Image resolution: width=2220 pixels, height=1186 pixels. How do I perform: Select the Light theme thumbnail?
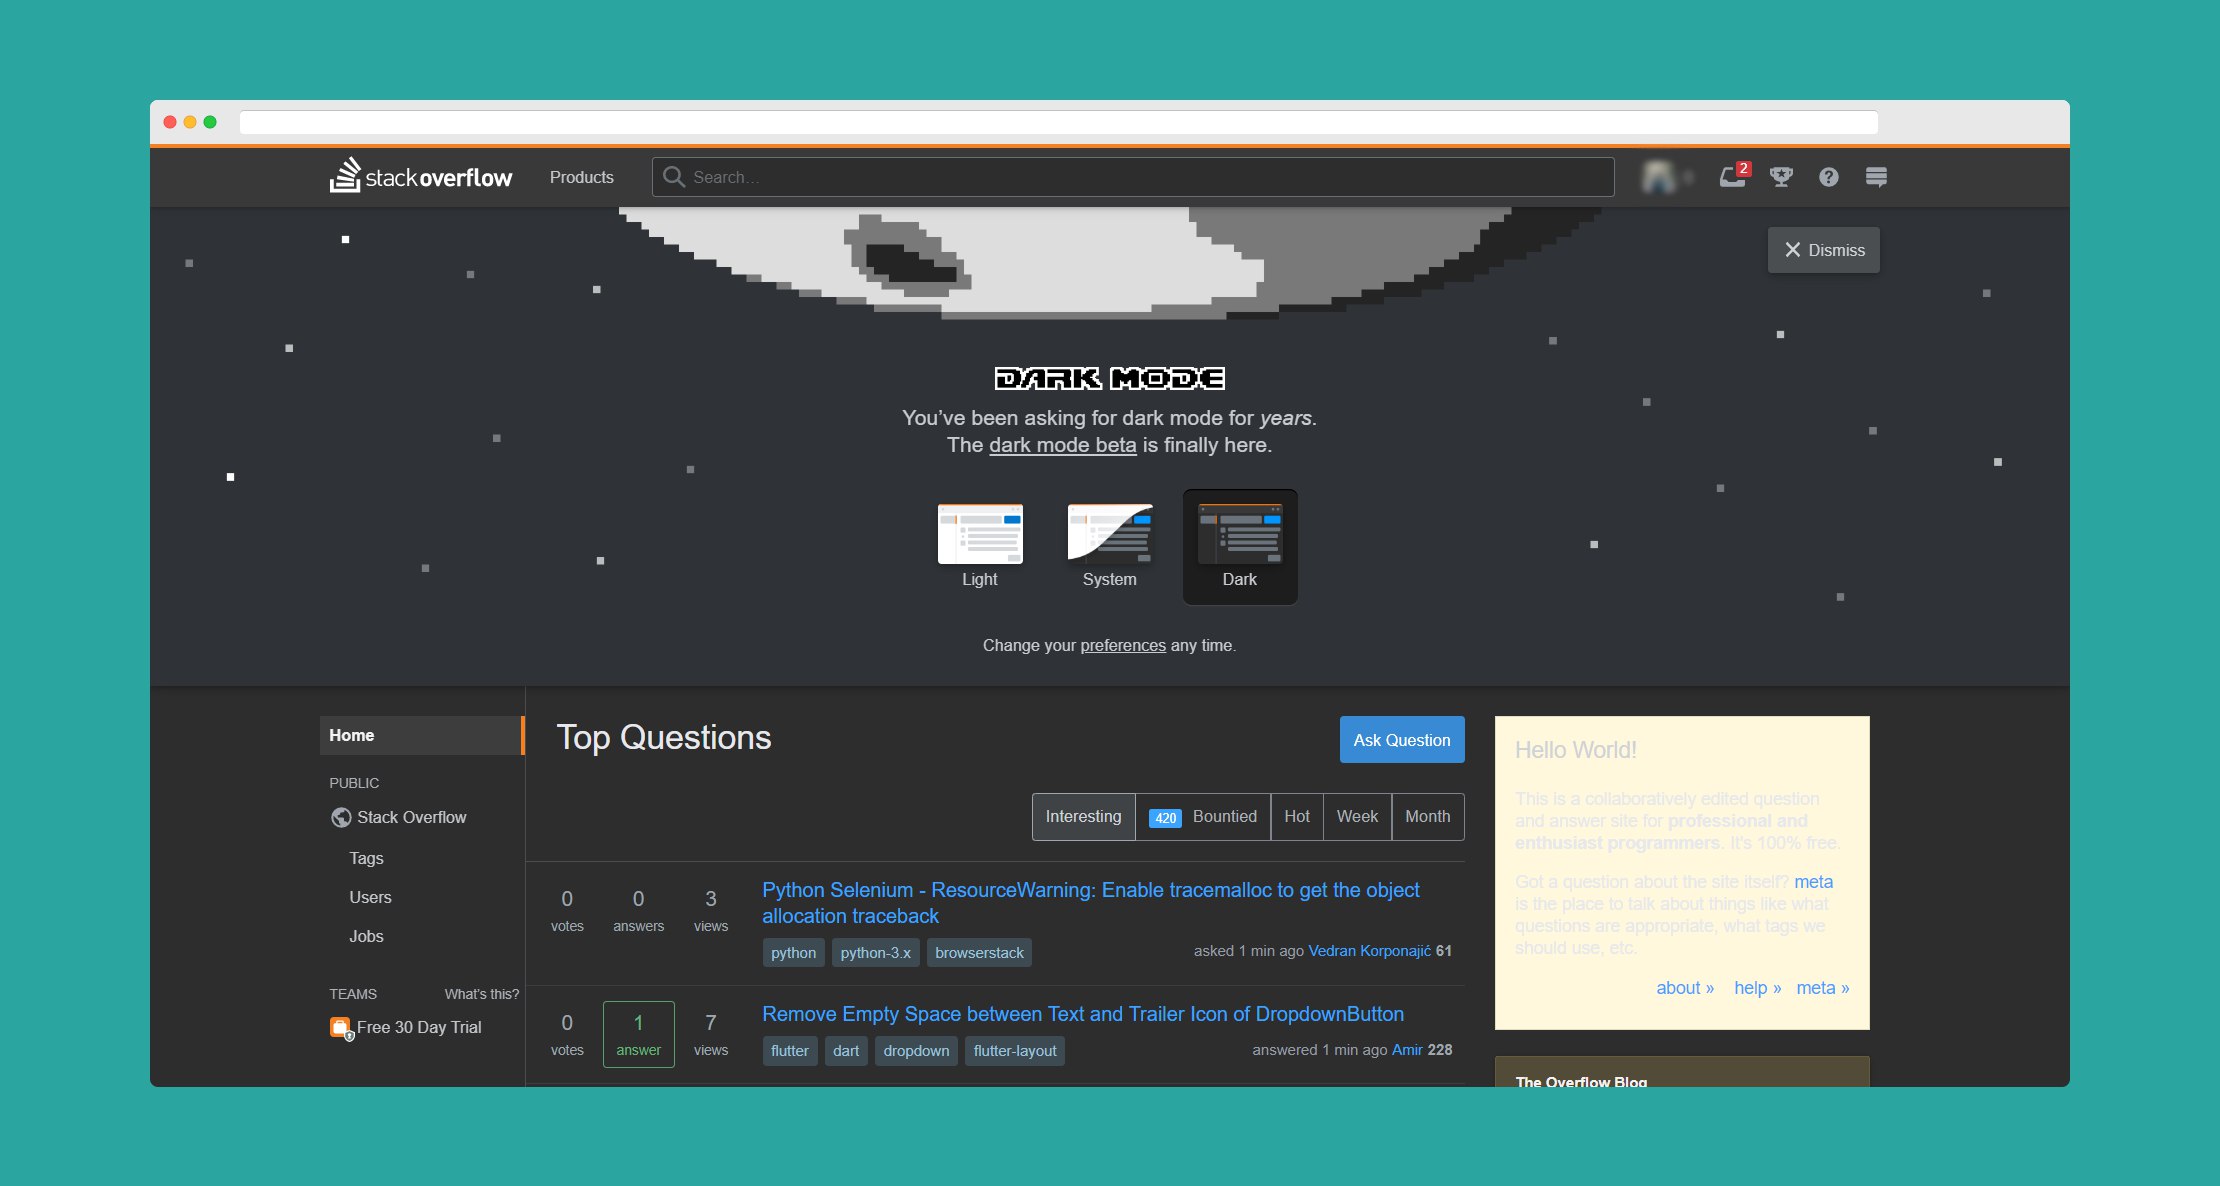pyautogui.click(x=980, y=535)
